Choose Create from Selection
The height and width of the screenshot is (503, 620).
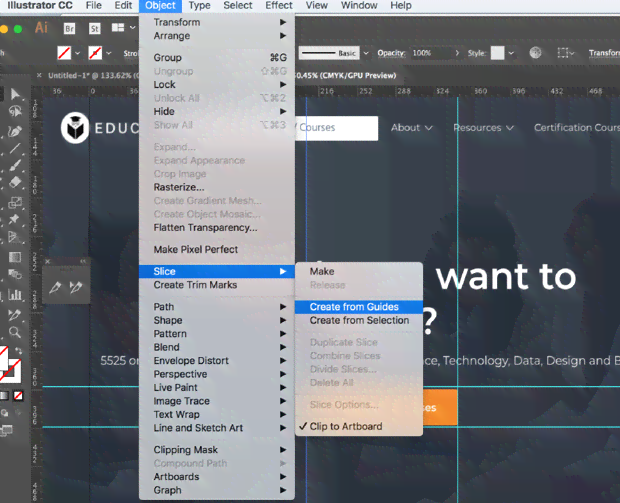coord(359,320)
